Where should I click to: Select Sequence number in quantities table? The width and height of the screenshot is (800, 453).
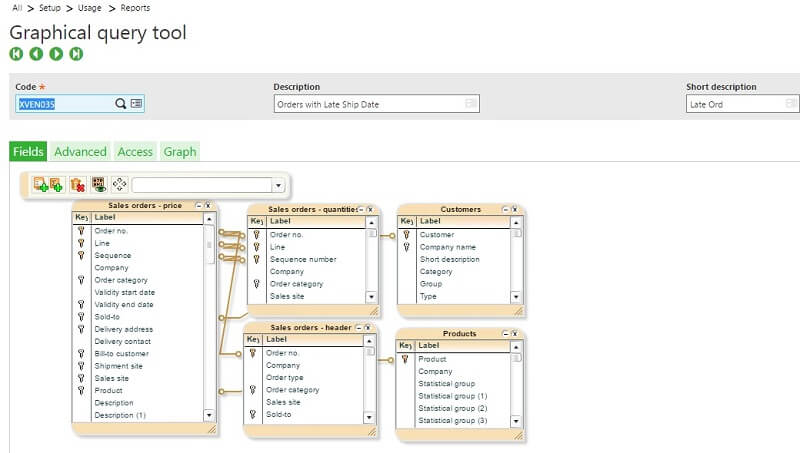(x=303, y=260)
